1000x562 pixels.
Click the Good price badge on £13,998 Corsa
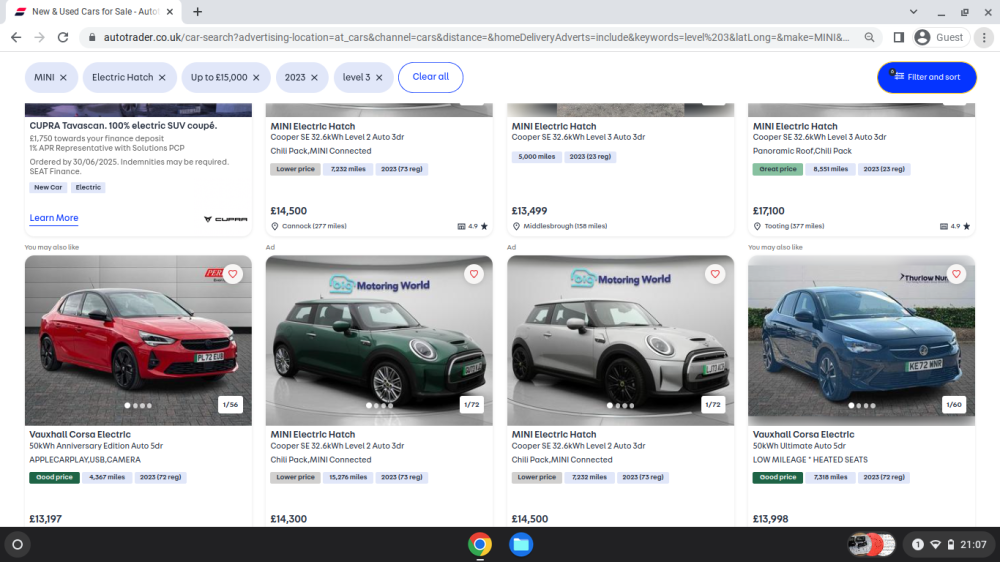point(777,477)
